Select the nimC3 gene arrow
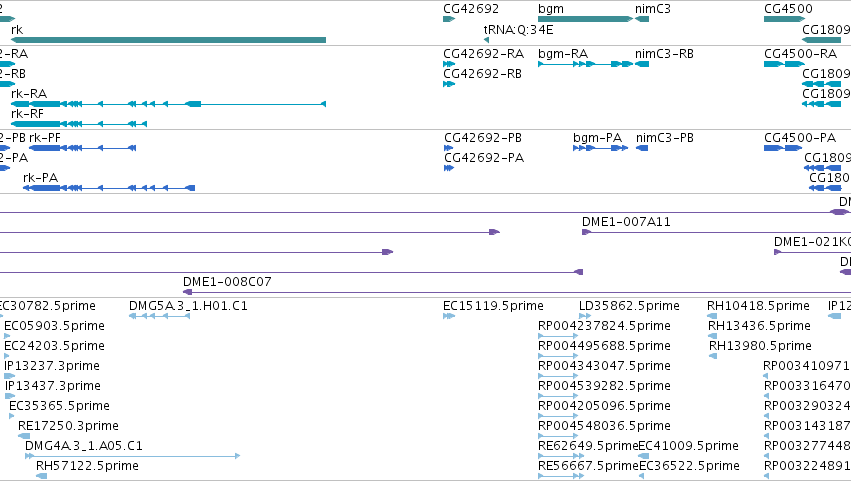851x481 pixels. click(x=642, y=19)
